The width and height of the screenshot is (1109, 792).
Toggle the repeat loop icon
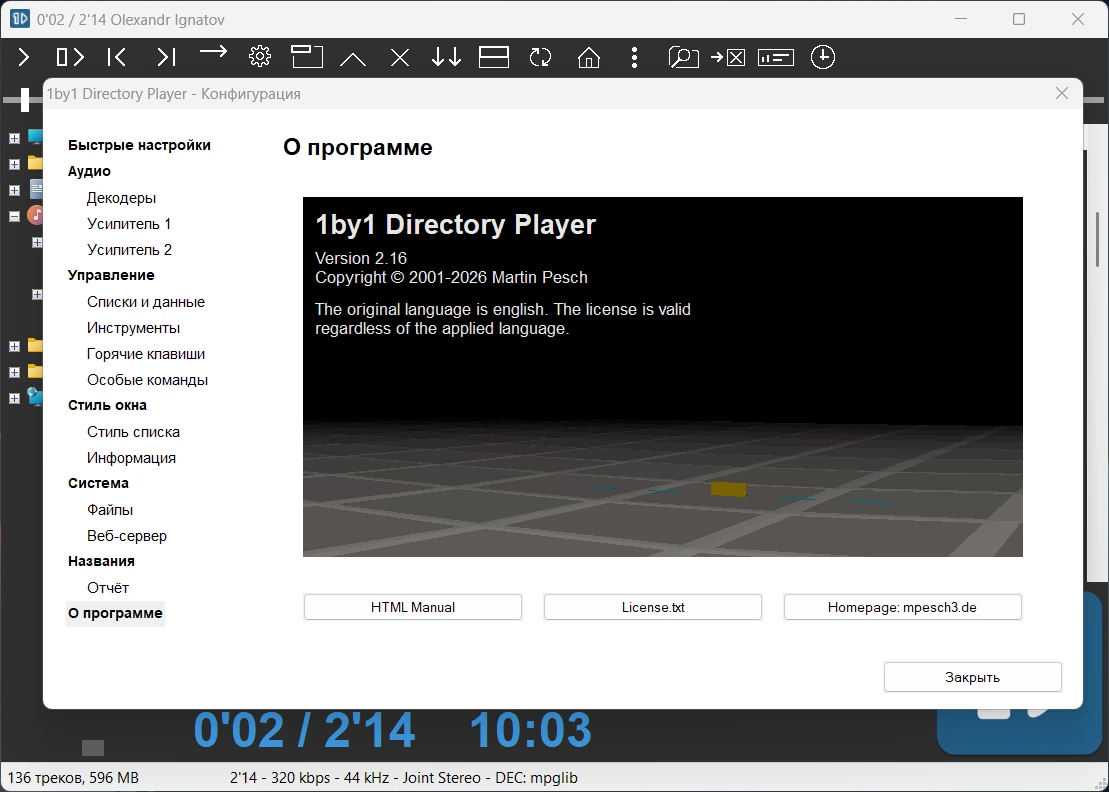click(x=540, y=57)
